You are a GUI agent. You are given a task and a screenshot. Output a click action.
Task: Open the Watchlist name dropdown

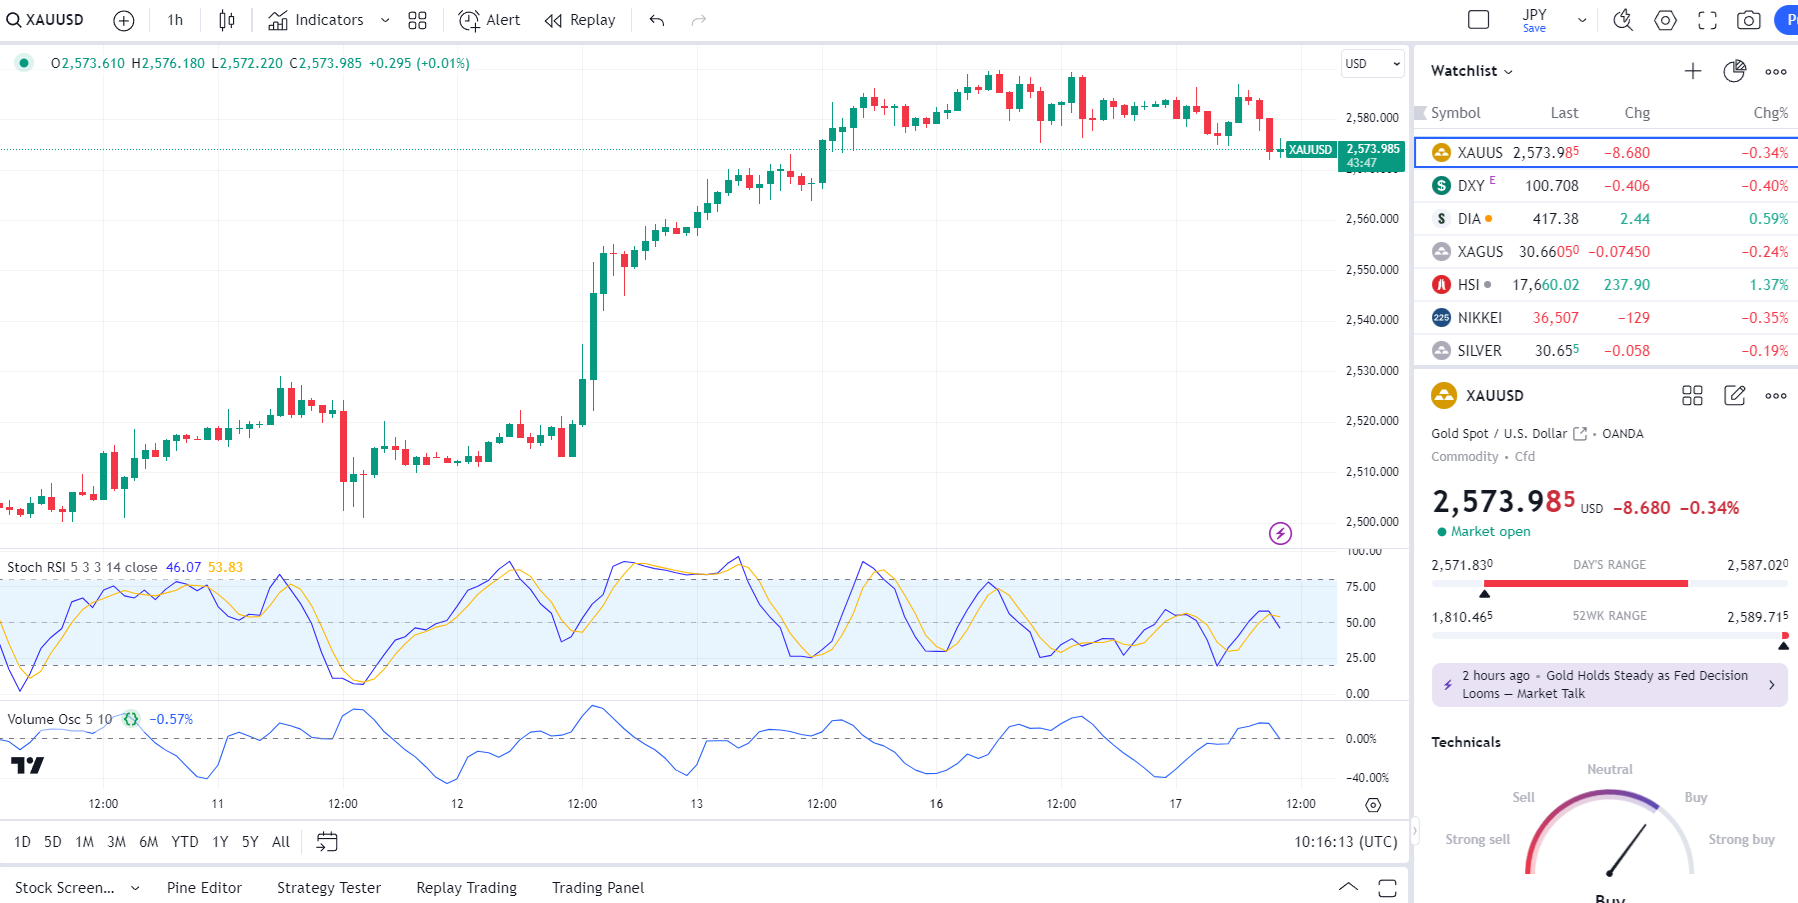coord(1471,71)
